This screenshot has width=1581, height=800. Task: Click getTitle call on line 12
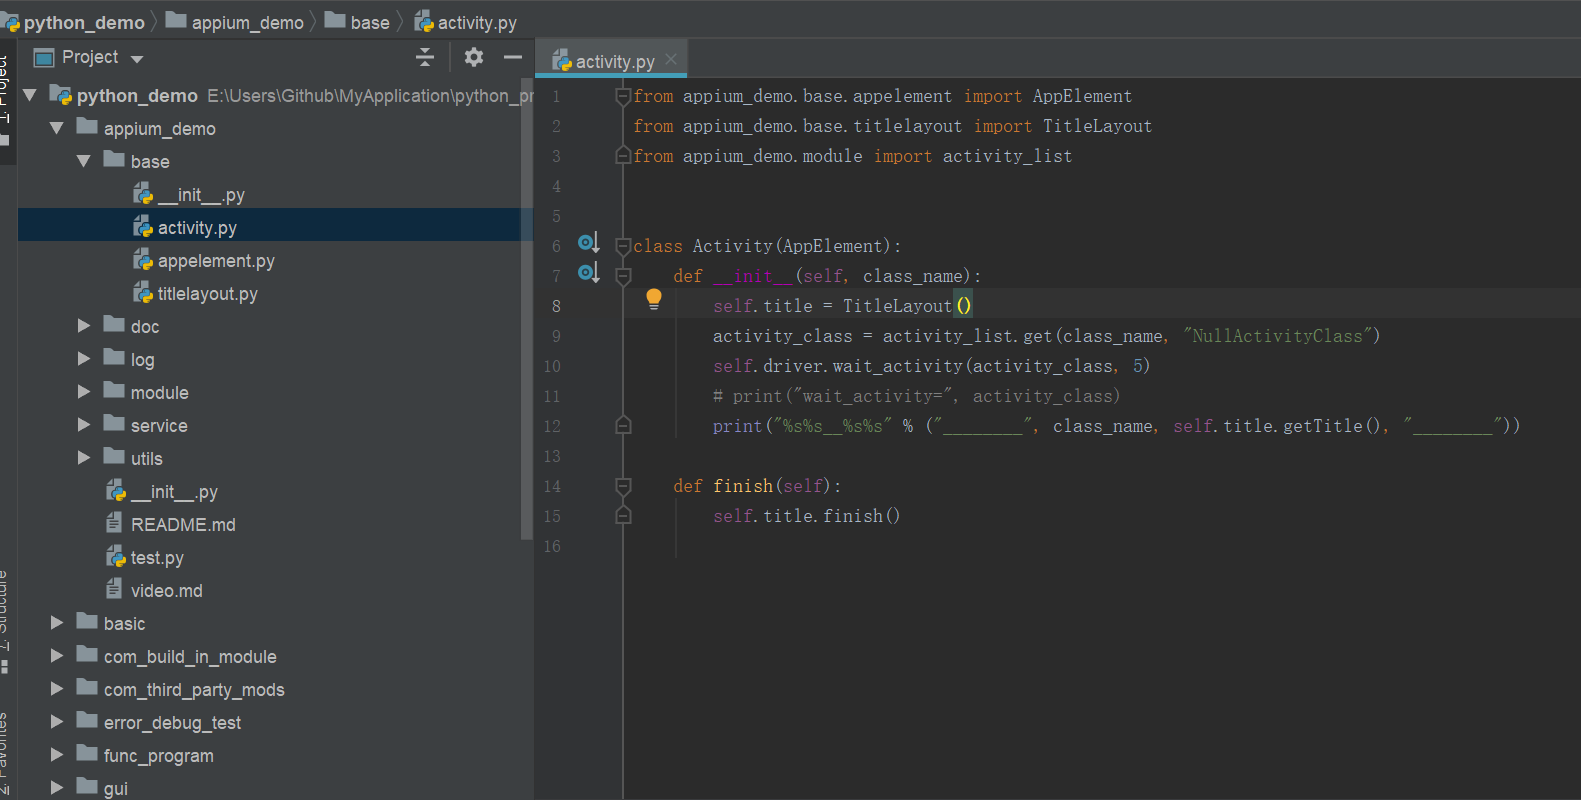1322,426
